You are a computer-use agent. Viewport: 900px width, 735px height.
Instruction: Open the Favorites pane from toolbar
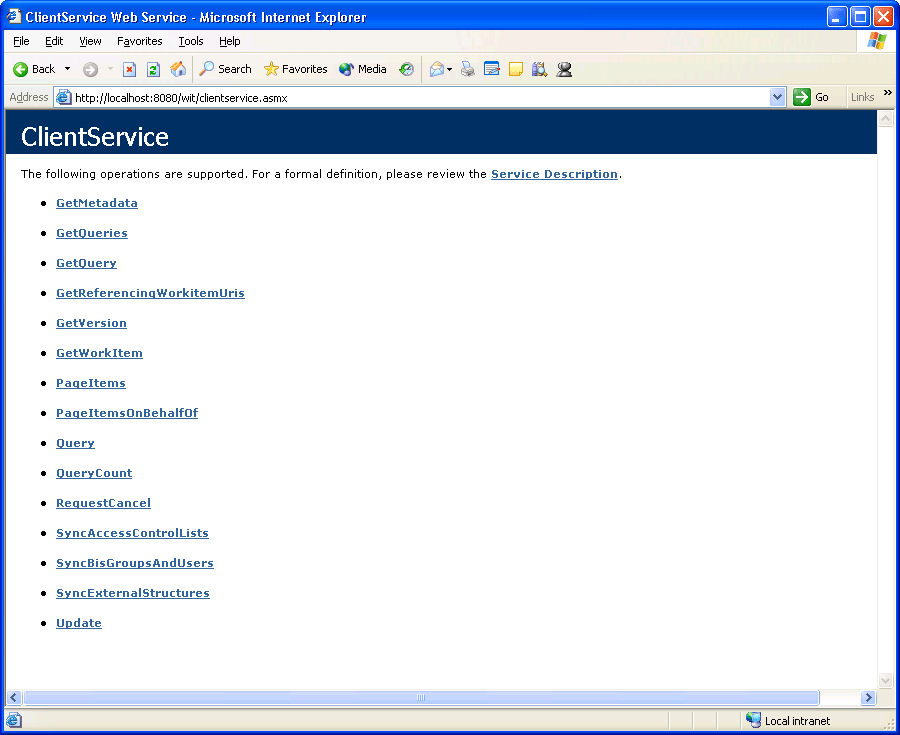pos(295,69)
